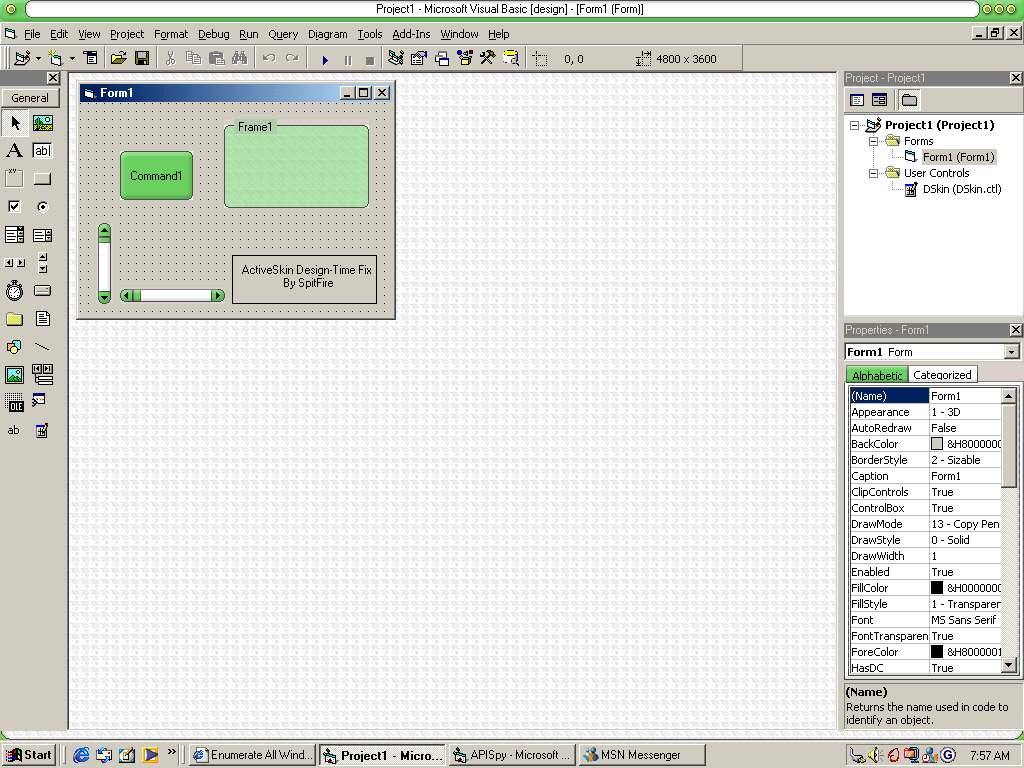
Task: Select the CheckBox control in the toolbox
Action: coord(14,207)
